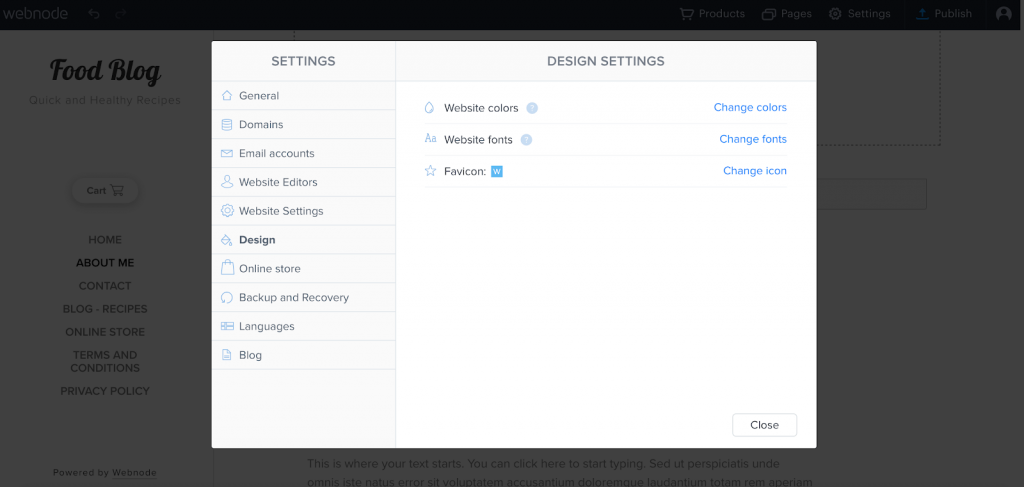
Task: Click the help icon beside Website fonts
Action: point(526,140)
